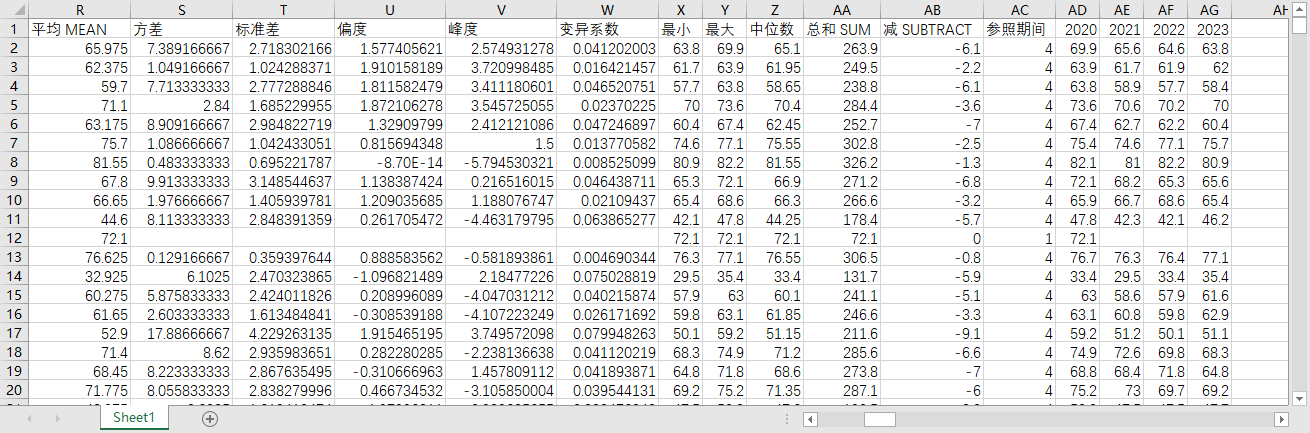
Task: Select column U header
Action: click(x=389, y=9)
